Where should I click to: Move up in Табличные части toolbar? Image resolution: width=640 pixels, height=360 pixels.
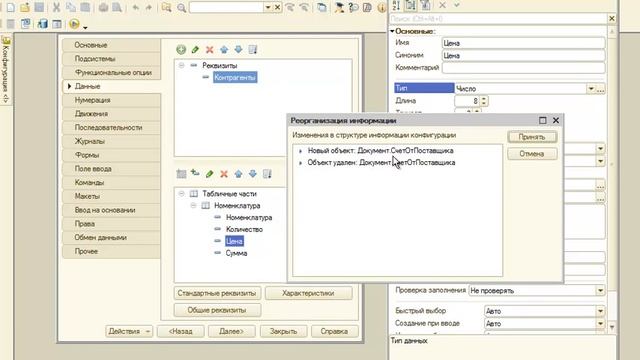[x=238, y=174]
